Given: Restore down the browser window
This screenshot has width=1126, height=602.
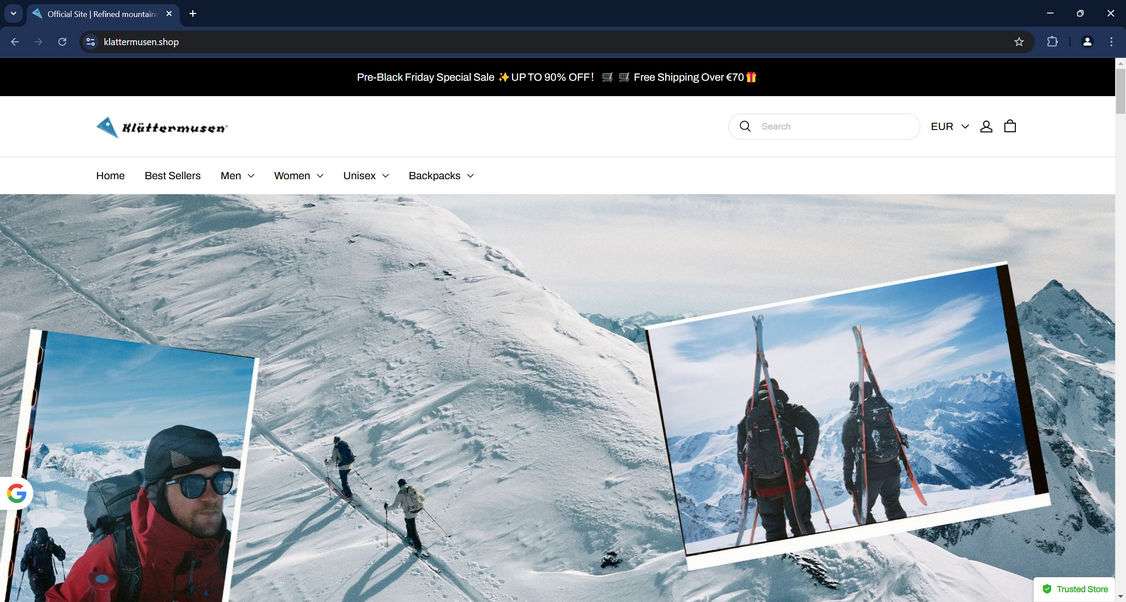Looking at the screenshot, I should (x=1080, y=13).
